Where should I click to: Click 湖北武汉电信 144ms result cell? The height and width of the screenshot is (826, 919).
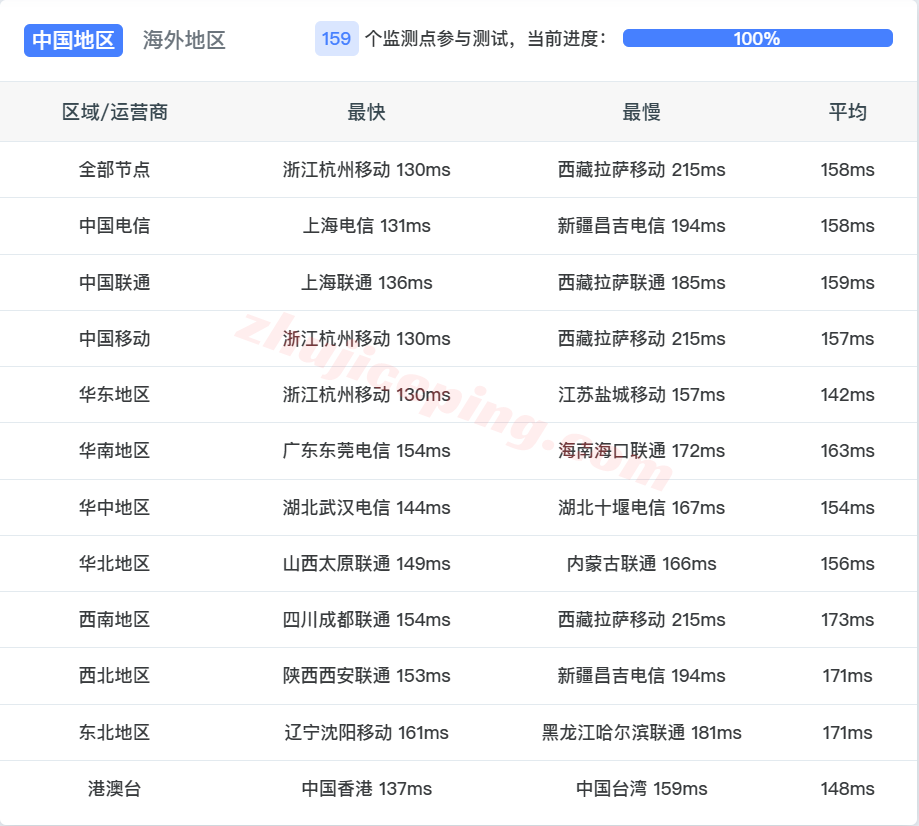coord(366,507)
